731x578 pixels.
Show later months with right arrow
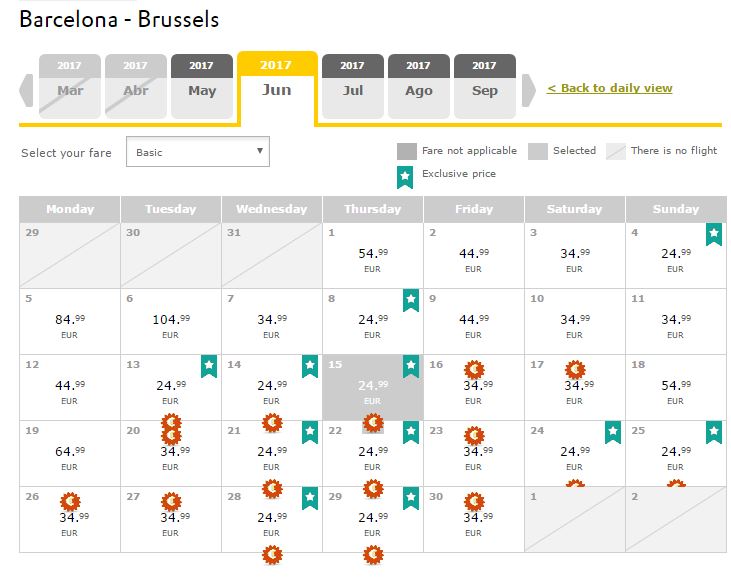529,90
